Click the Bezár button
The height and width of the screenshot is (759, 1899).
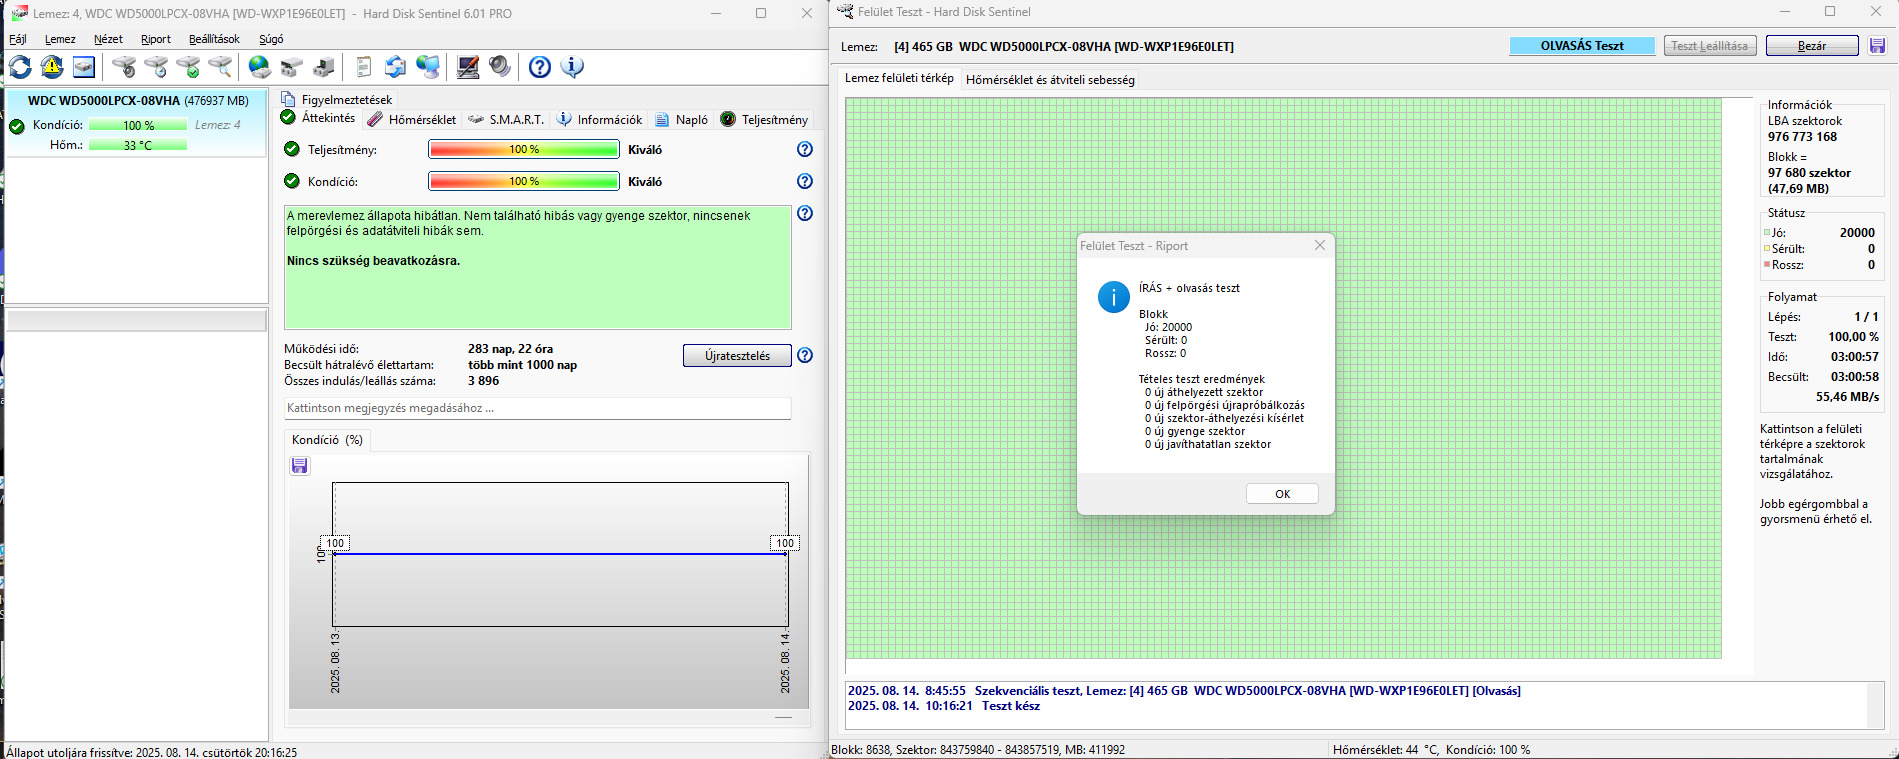coord(1812,46)
